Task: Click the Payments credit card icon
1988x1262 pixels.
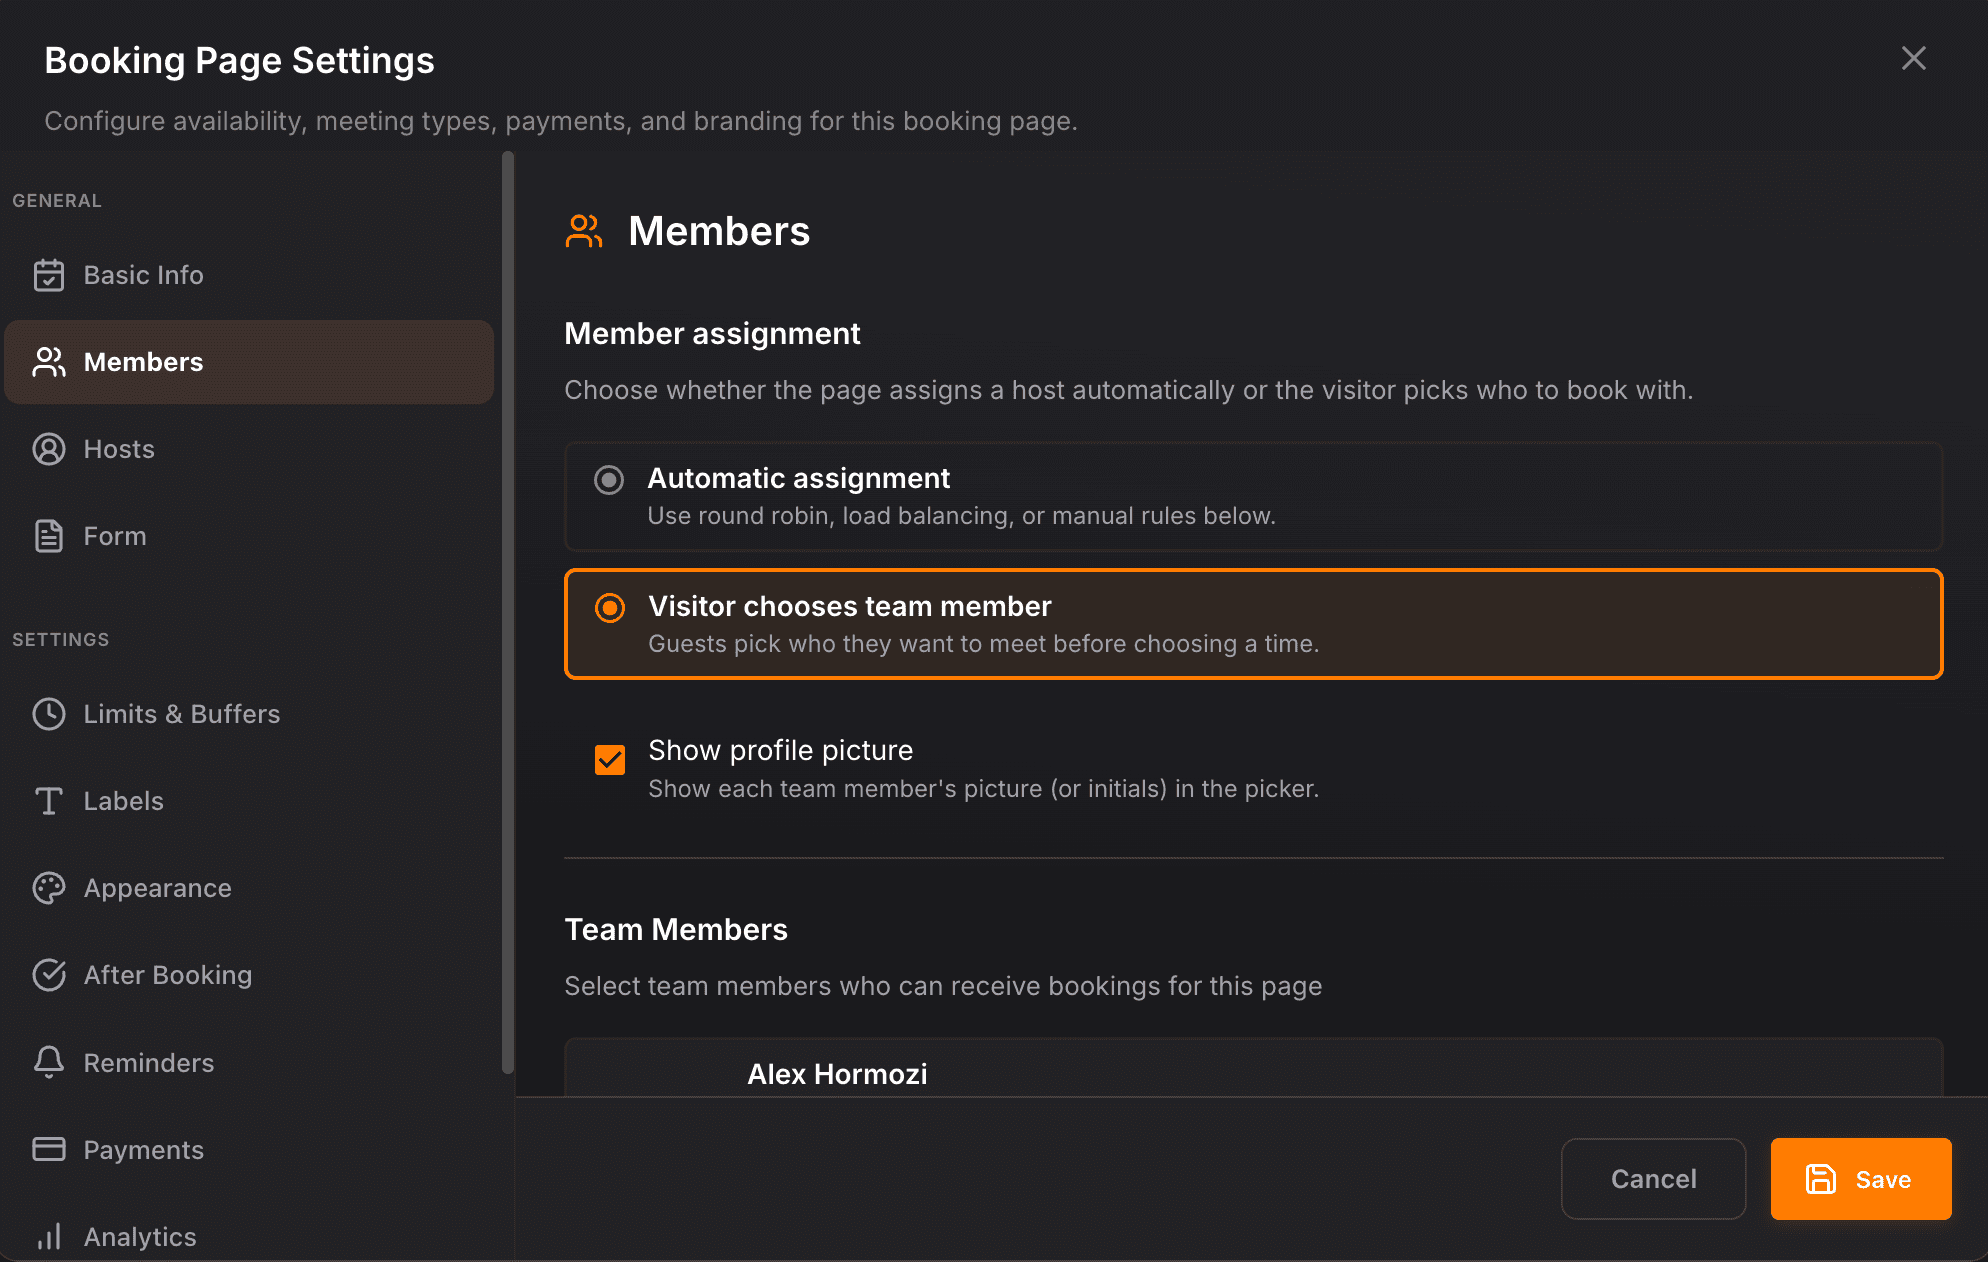Action: click(48, 1149)
